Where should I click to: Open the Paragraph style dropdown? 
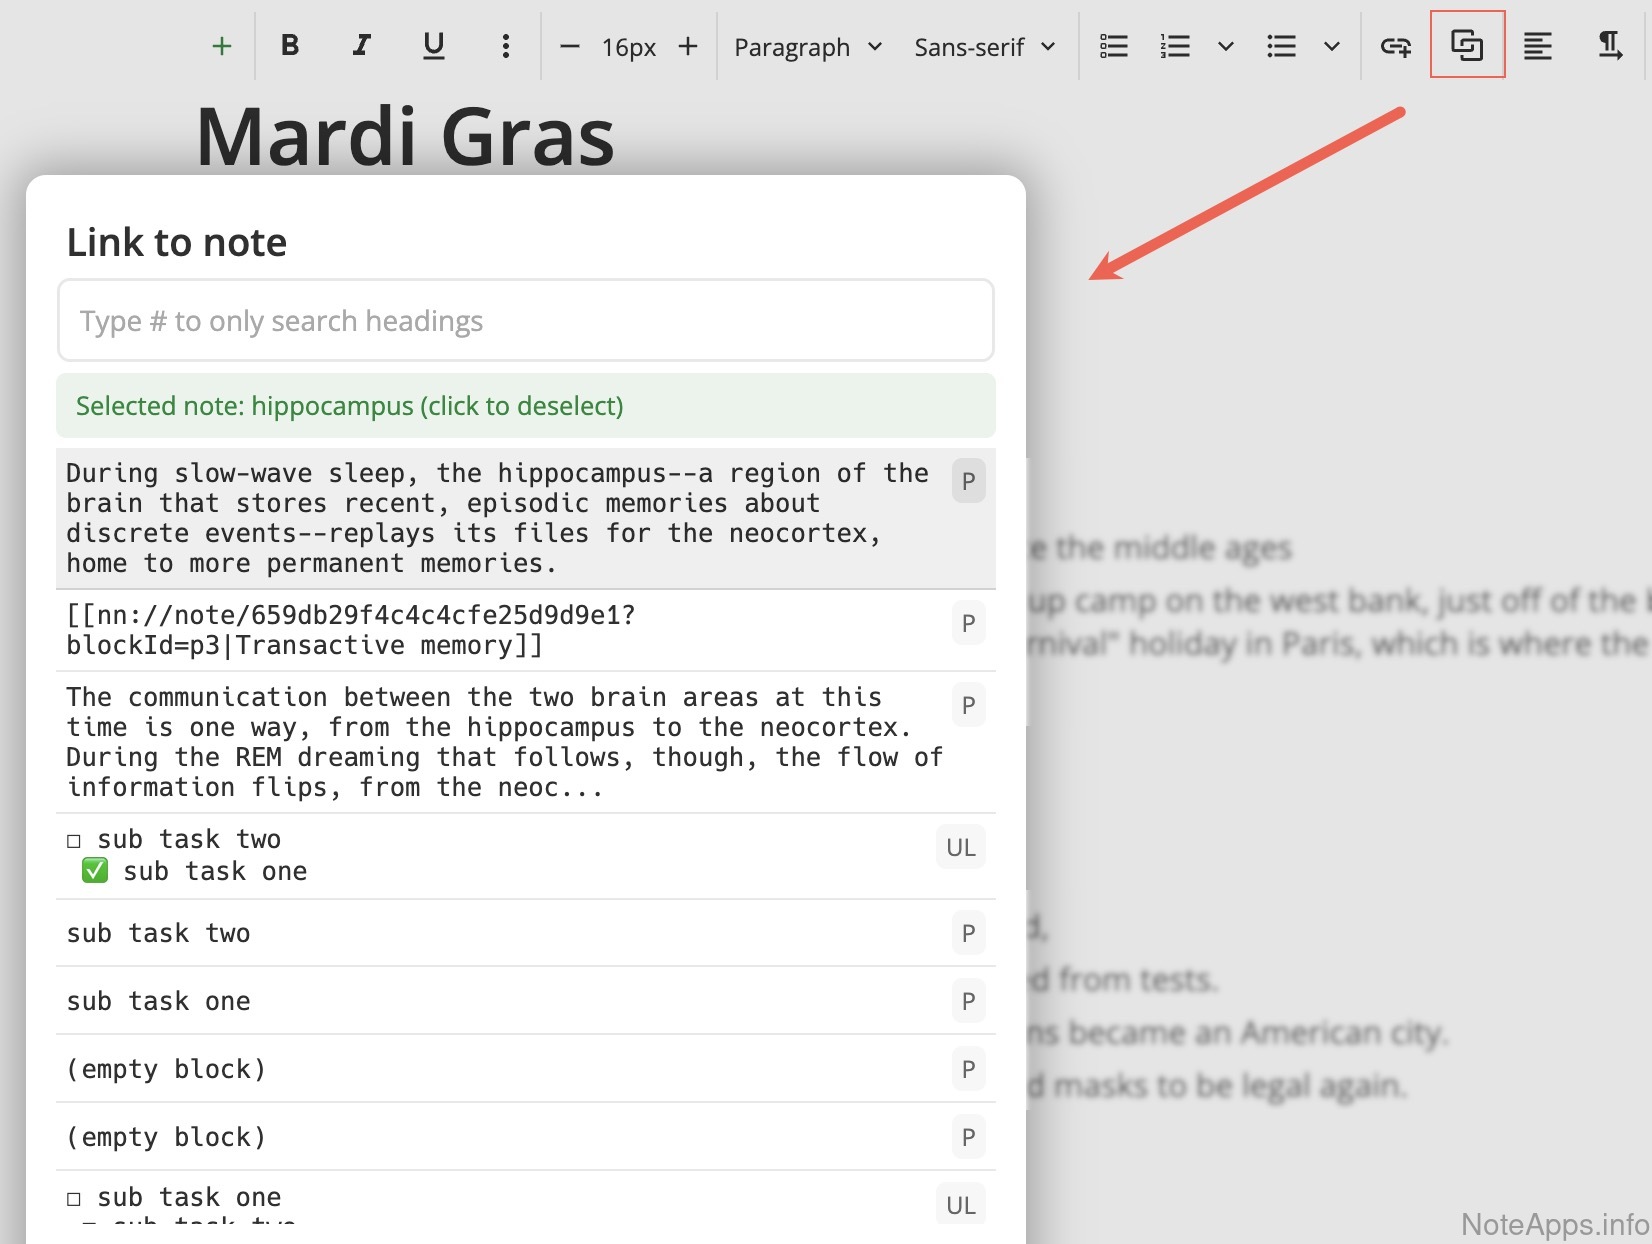pyautogui.click(x=808, y=47)
